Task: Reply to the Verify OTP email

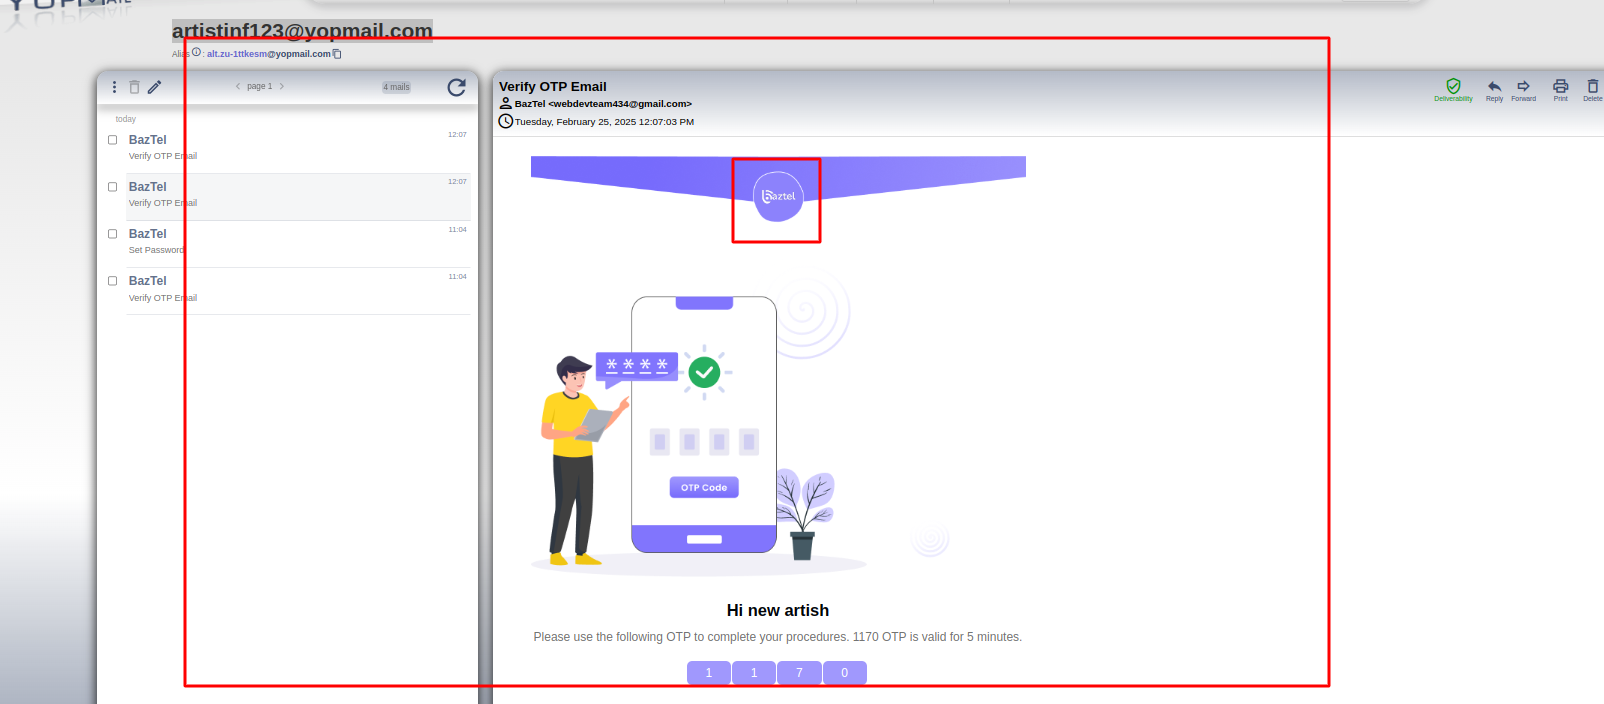Action: click(x=1494, y=87)
